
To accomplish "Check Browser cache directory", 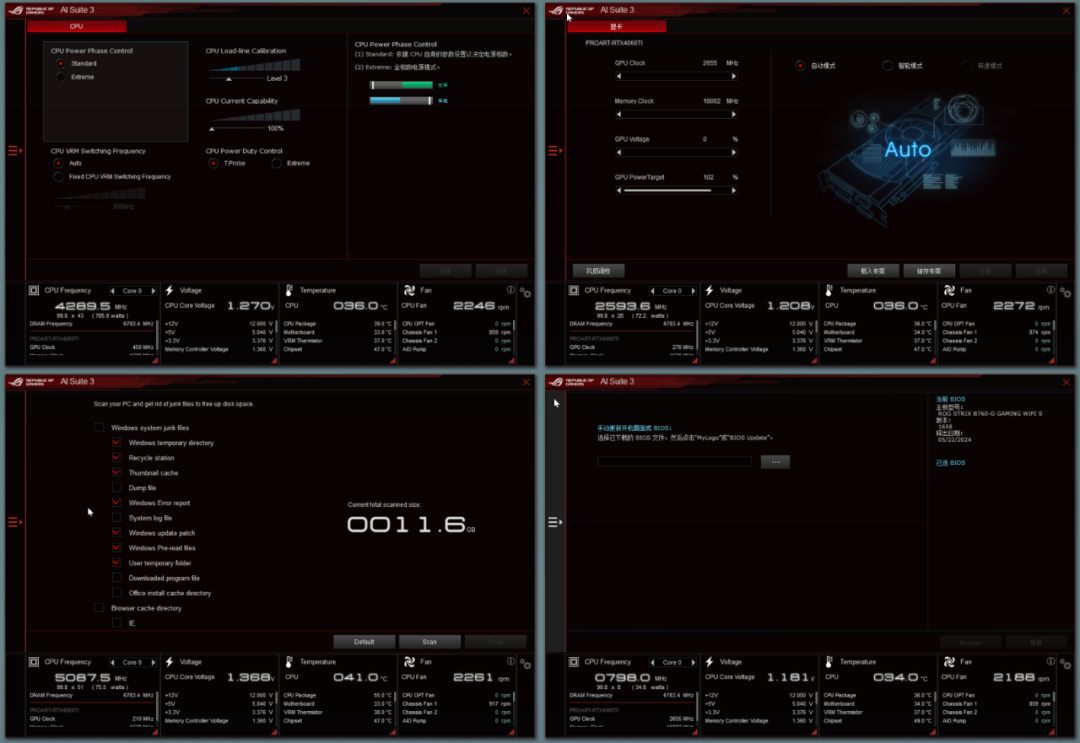I will coord(99,608).
